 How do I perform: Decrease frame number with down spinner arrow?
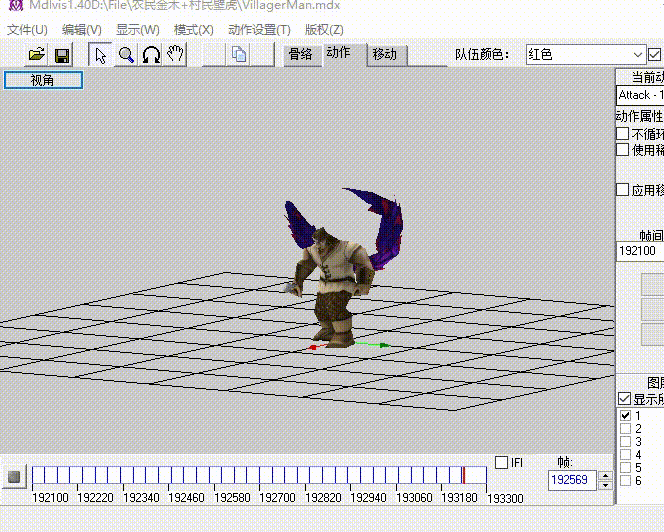pos(605,485)
